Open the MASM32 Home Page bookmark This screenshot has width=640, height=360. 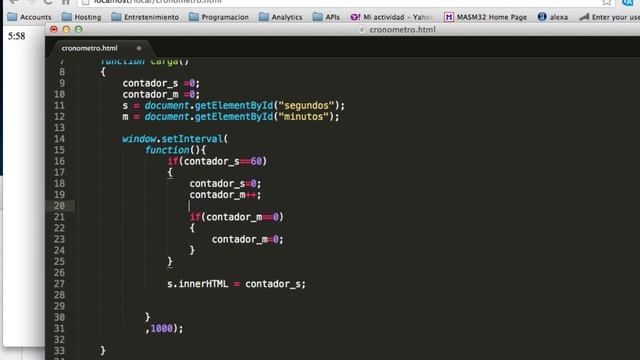coord(485,17)
